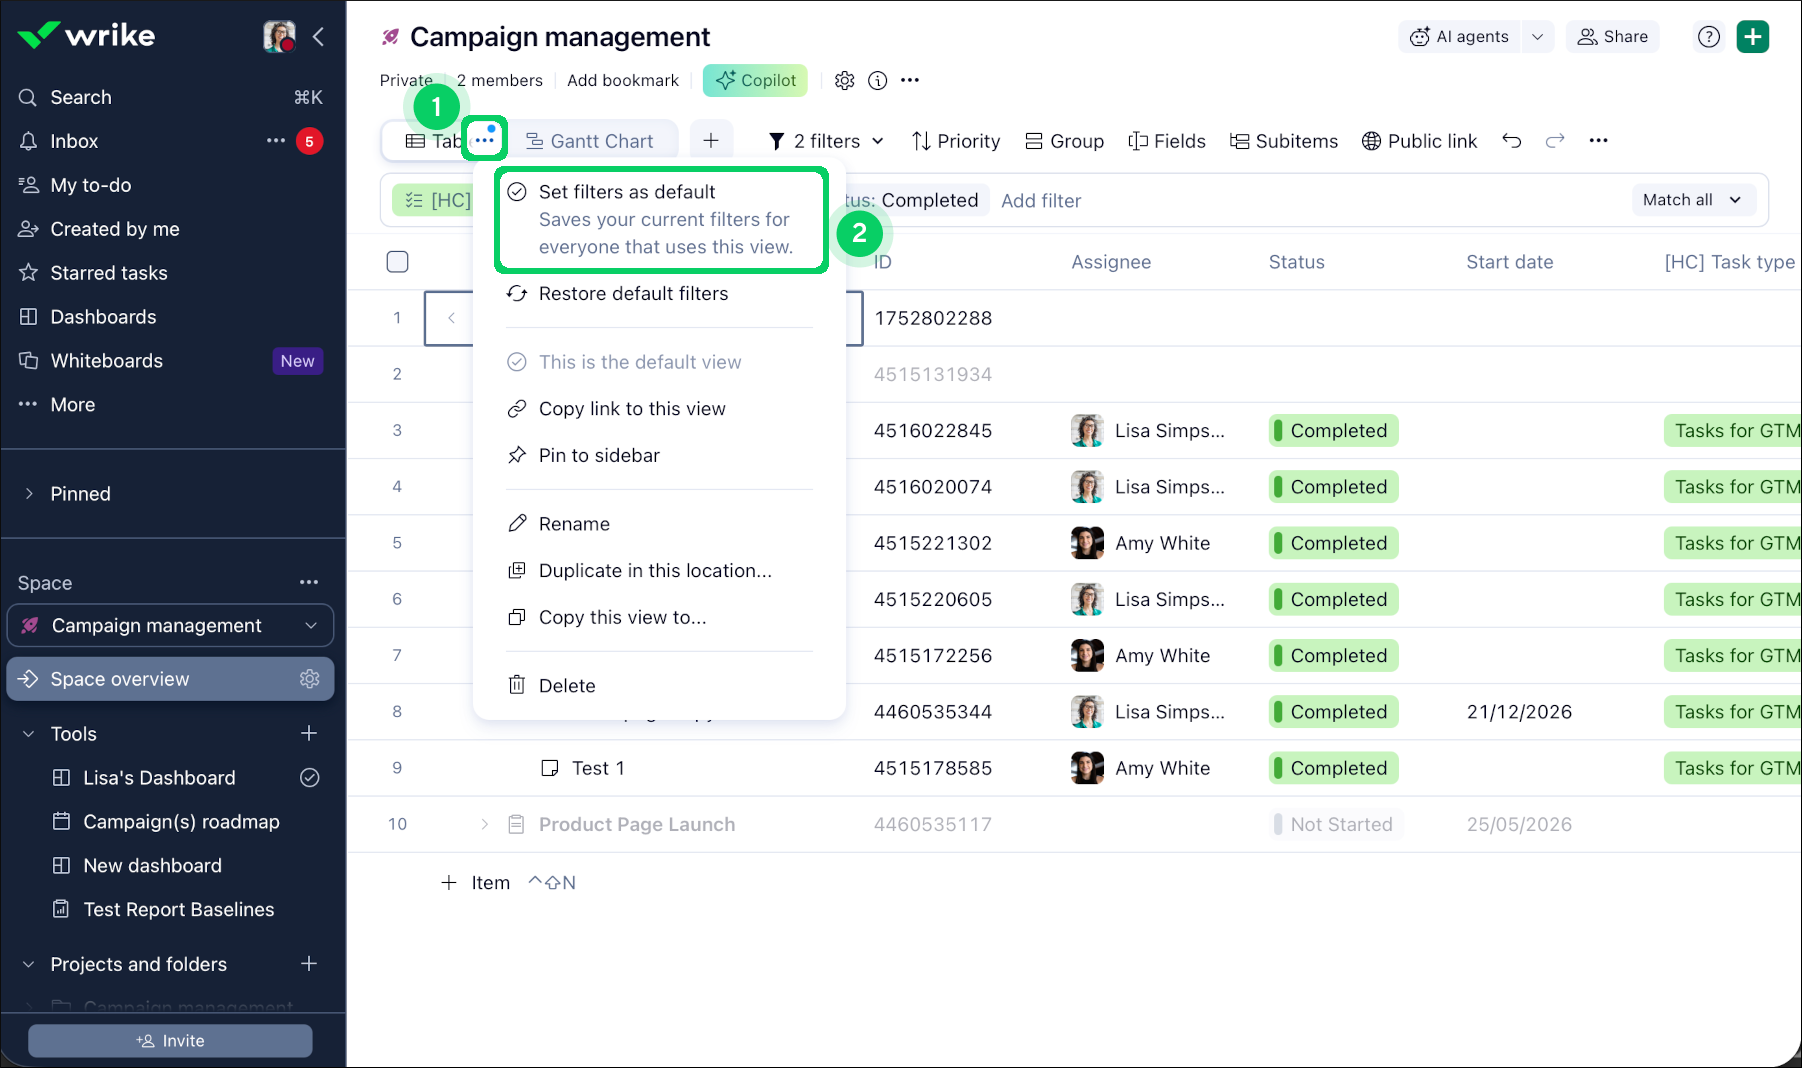This screenshot has height=1068, width=1802.
Task: Open Whiteboards
Action: tap(106, 361)
